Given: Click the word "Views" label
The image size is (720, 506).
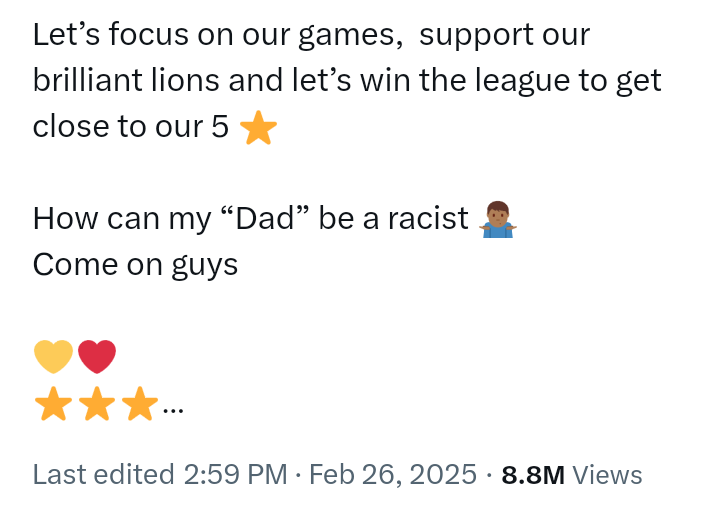Looking at the screenshot, I should click(608, 474).
